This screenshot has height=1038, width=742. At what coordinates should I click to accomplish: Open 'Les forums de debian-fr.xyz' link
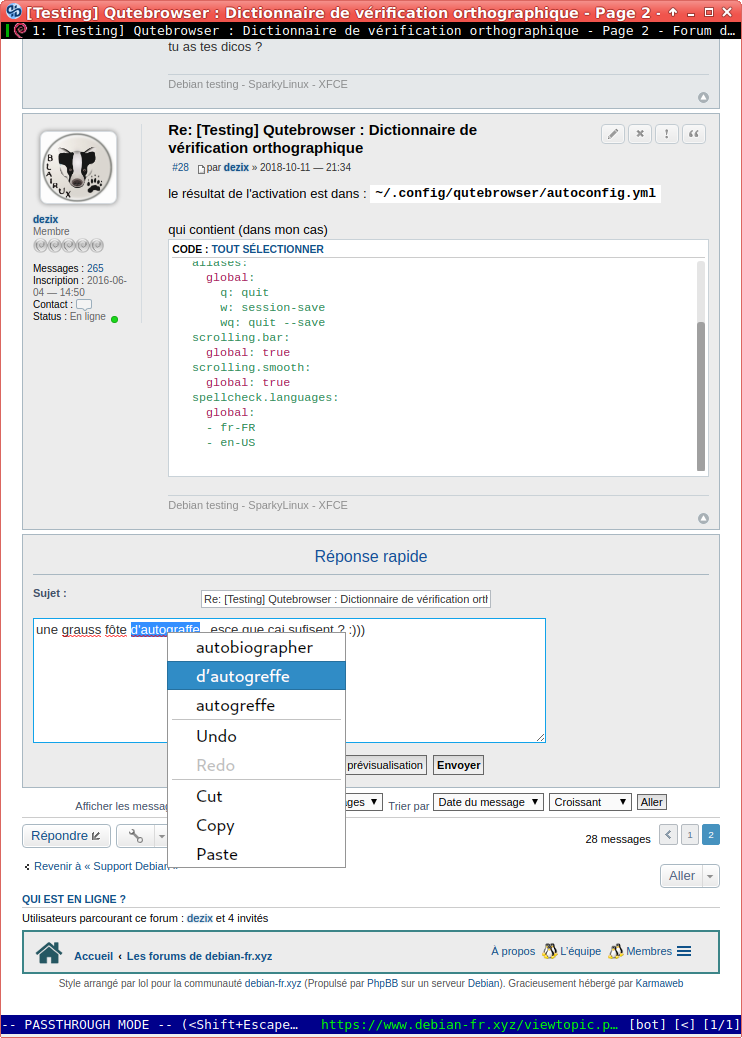pyautogui.click(x=199, y=956)
